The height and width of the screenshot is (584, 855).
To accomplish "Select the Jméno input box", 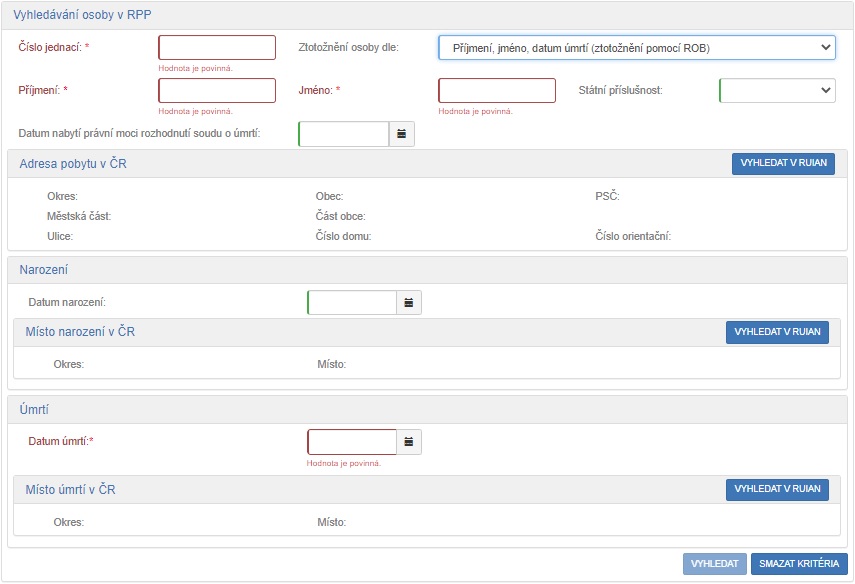I will tap(497, 90).
